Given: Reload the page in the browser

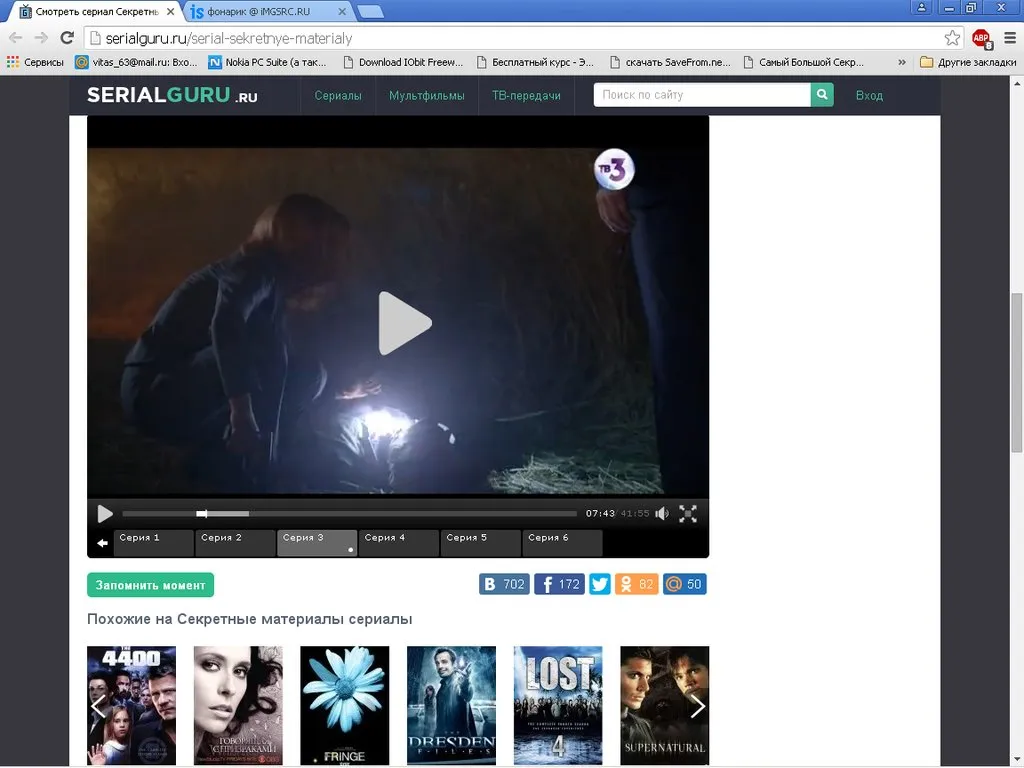Looking at the screenshot, I should click(67, 38).
